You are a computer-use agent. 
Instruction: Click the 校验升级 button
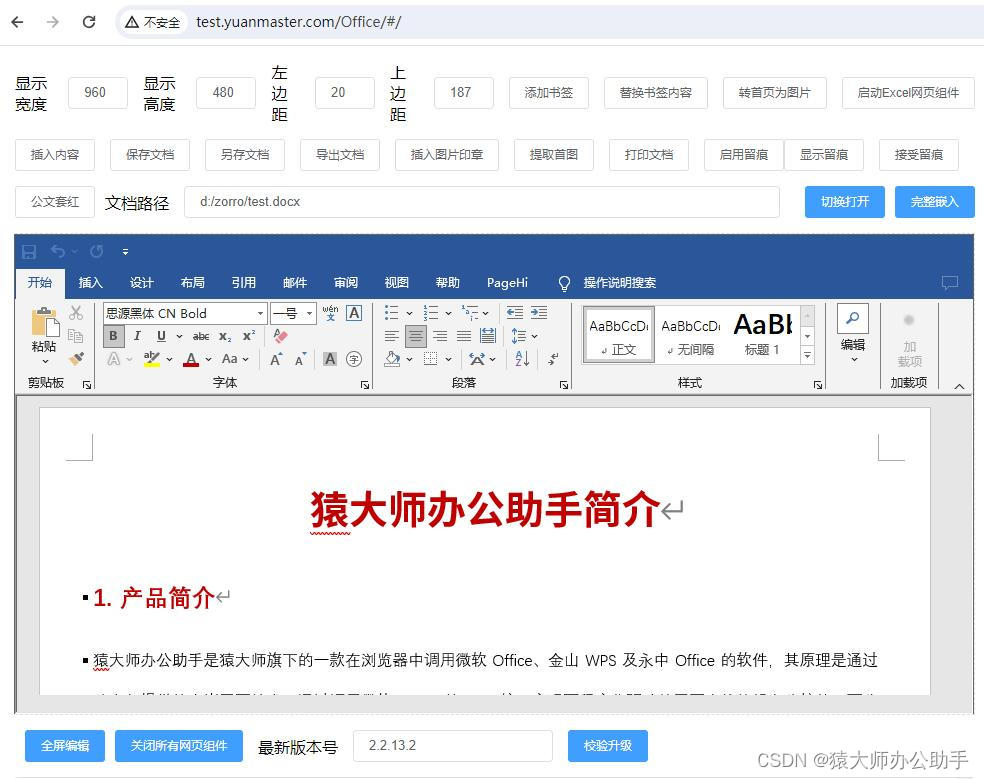[607, 745]
